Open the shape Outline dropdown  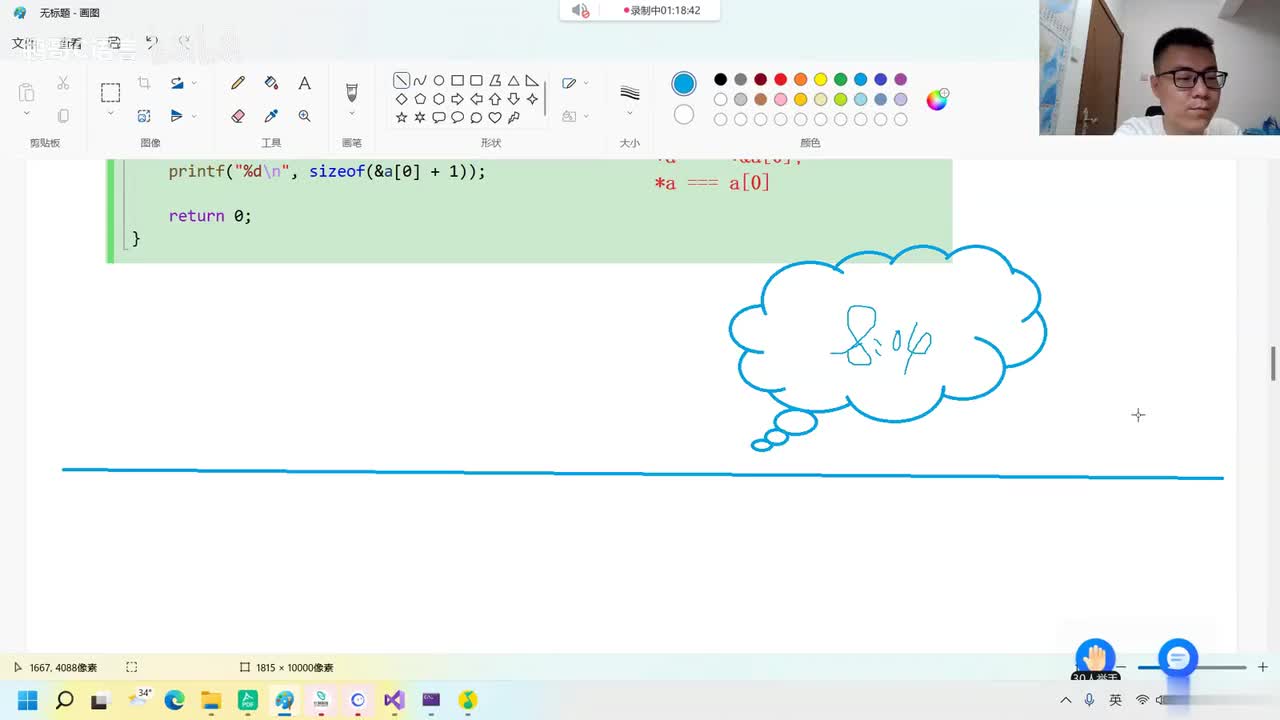pyautogui.click(x=575, y=83)
